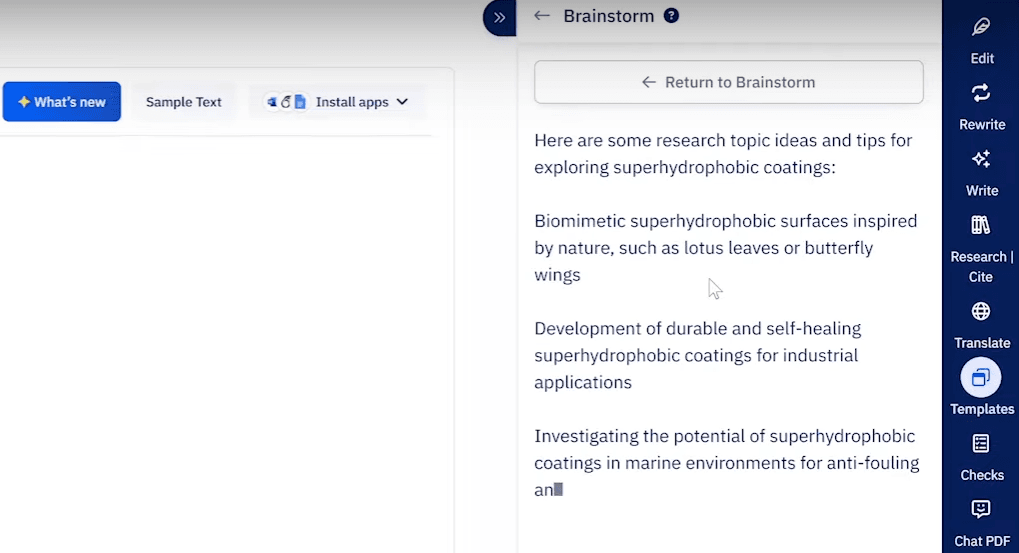Click the 'Development of durable and self-healing' idea
The width and height of the screenshot is (1019, 553).
697,355
